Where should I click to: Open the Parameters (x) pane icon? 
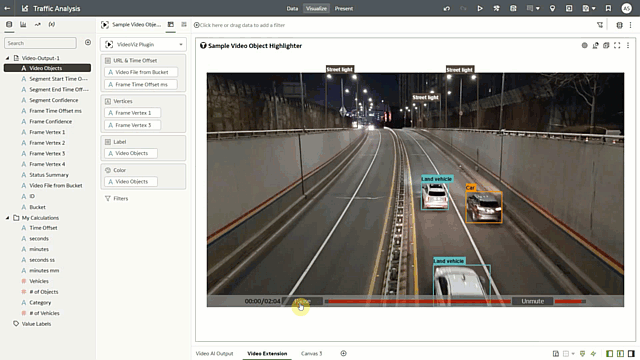(52, 24)
